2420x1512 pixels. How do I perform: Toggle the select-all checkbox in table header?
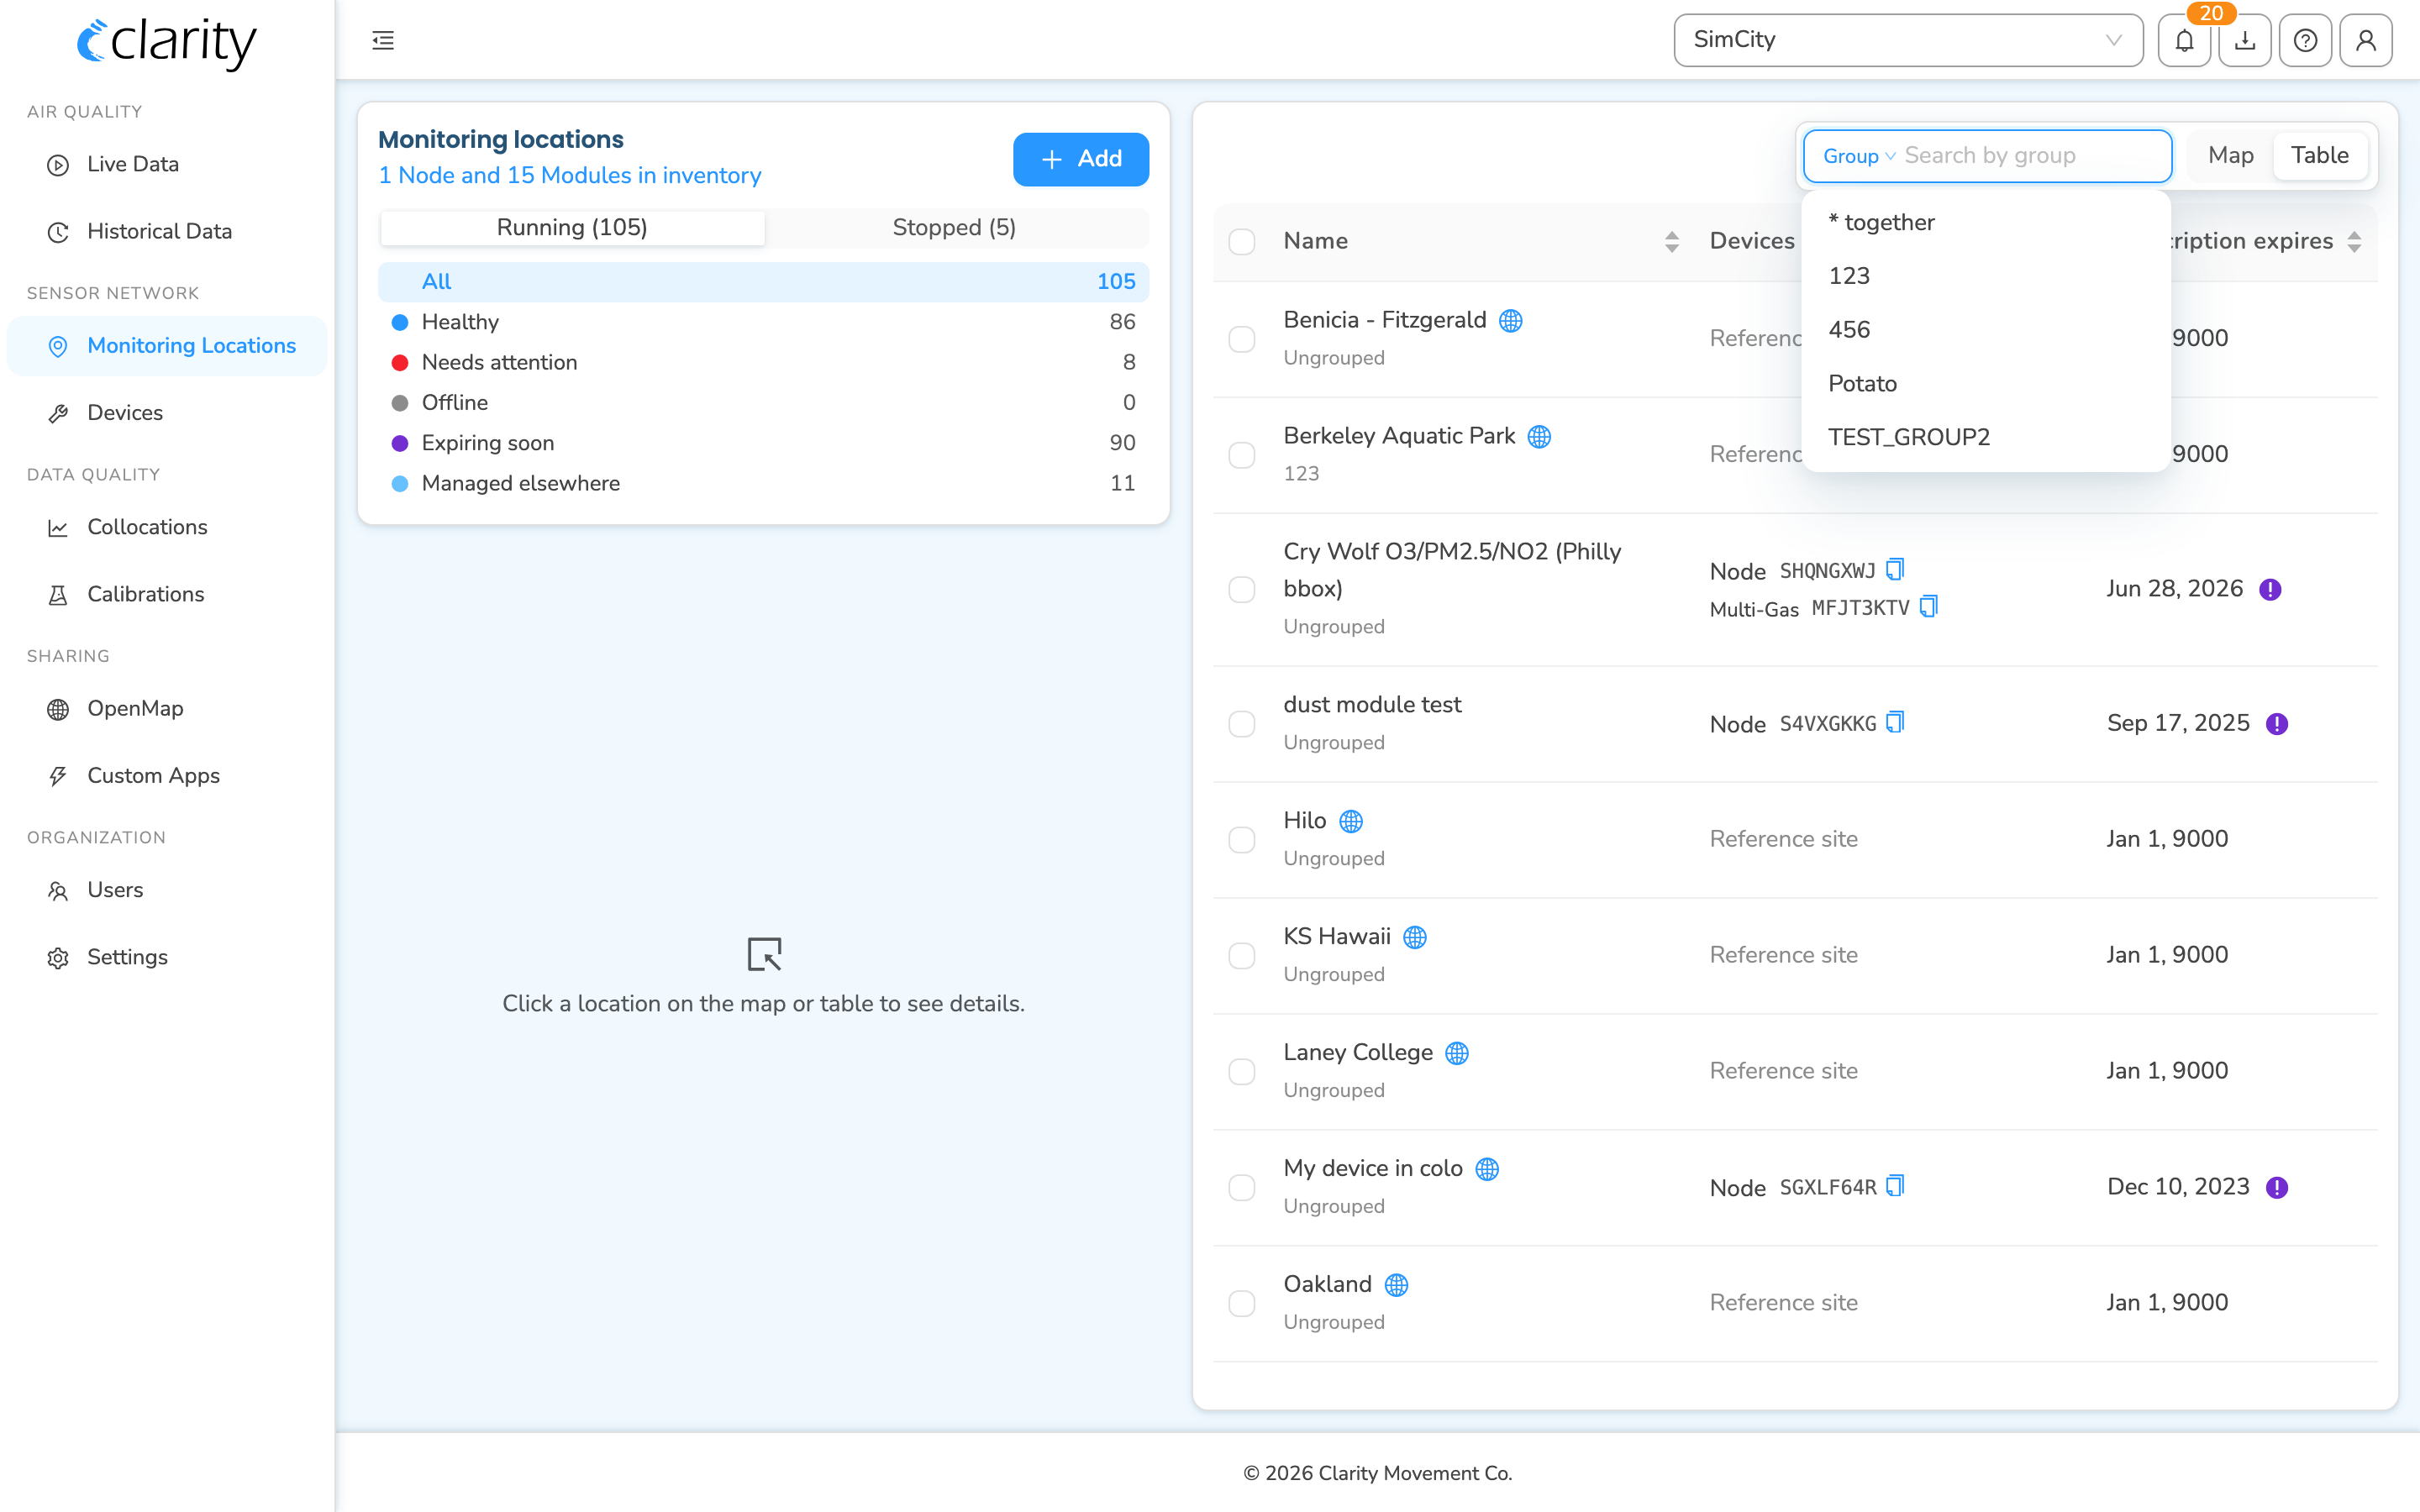click(1242, 241)
